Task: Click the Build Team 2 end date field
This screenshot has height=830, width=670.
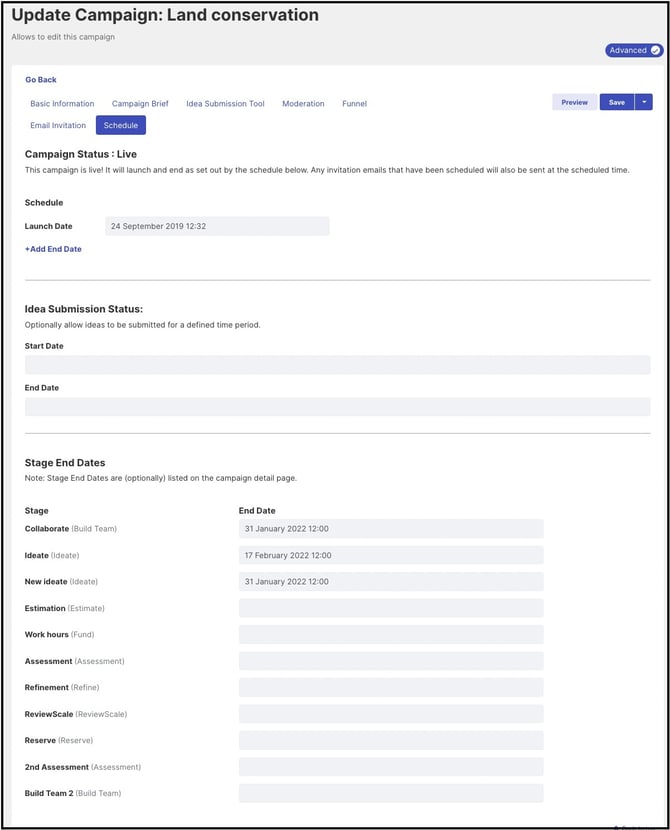Action: click(x=391, y=793)
